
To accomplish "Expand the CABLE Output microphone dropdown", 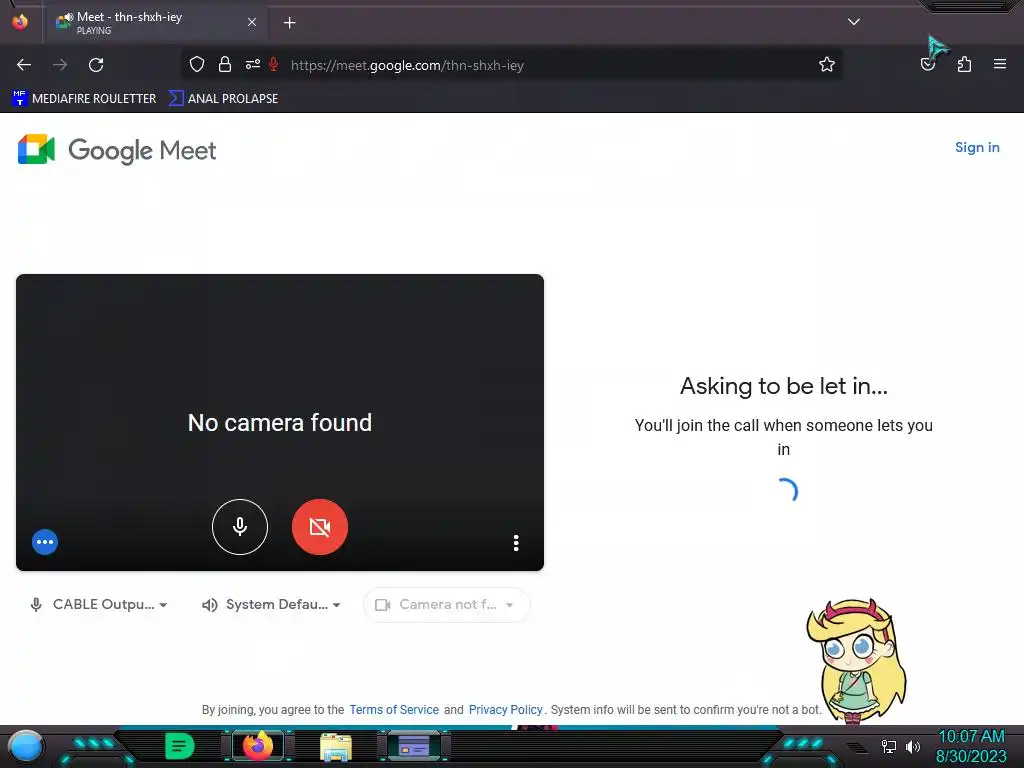I will 99,605.
